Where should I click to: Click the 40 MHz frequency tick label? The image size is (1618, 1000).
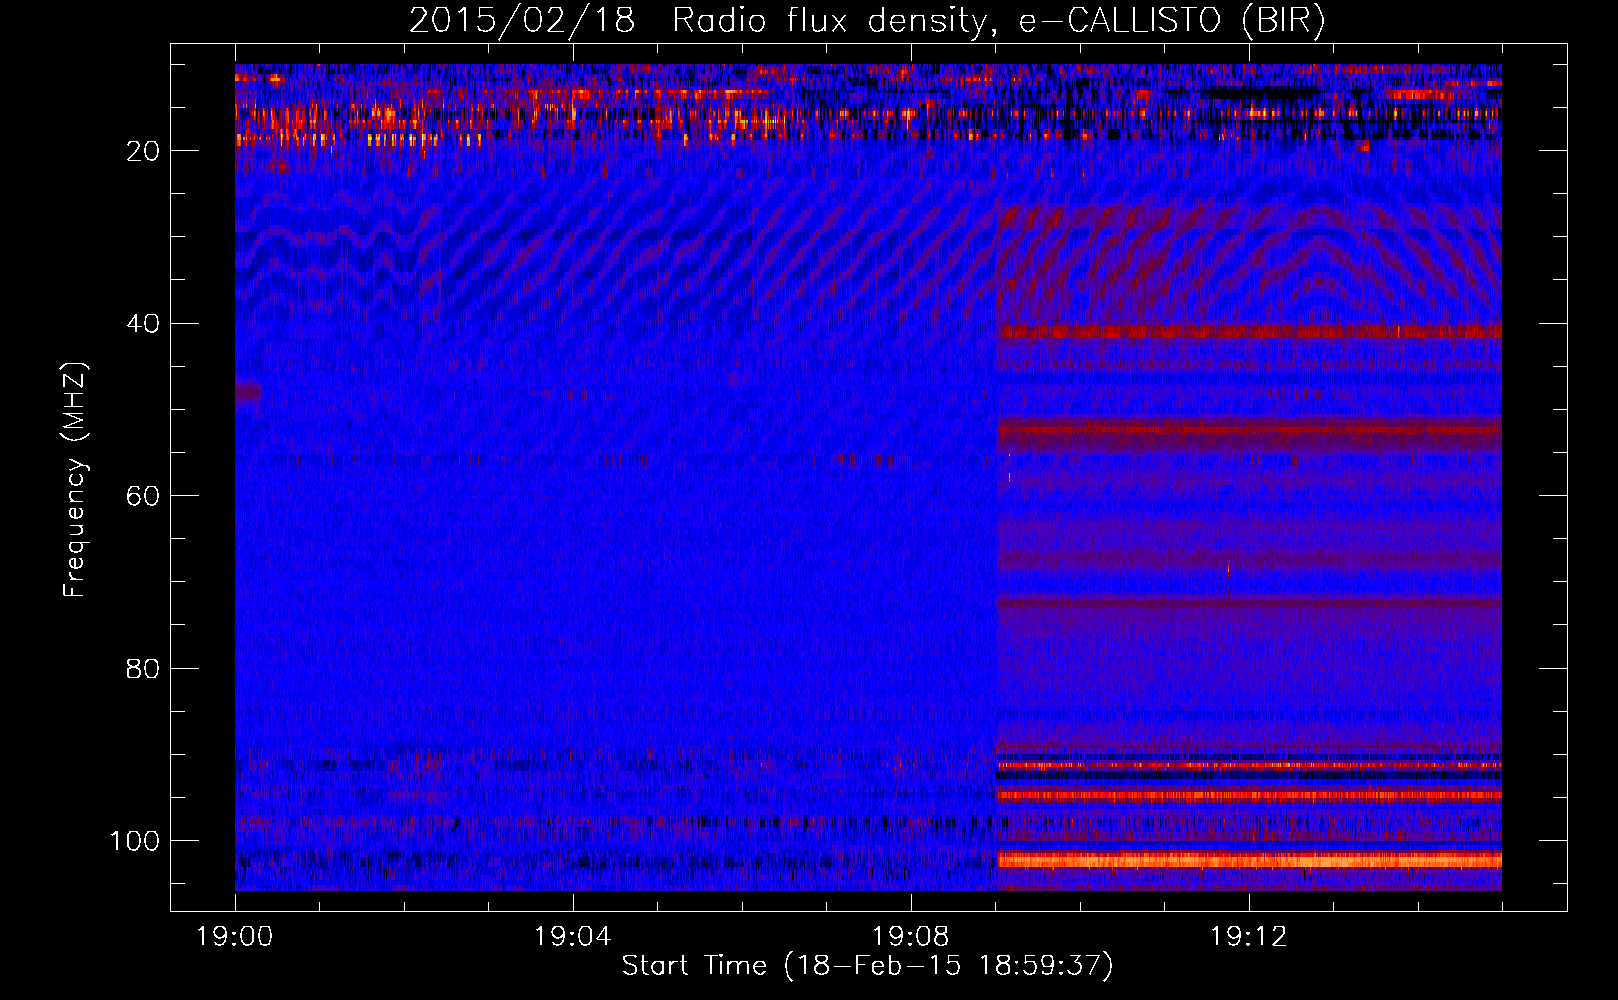coord(143,324)
